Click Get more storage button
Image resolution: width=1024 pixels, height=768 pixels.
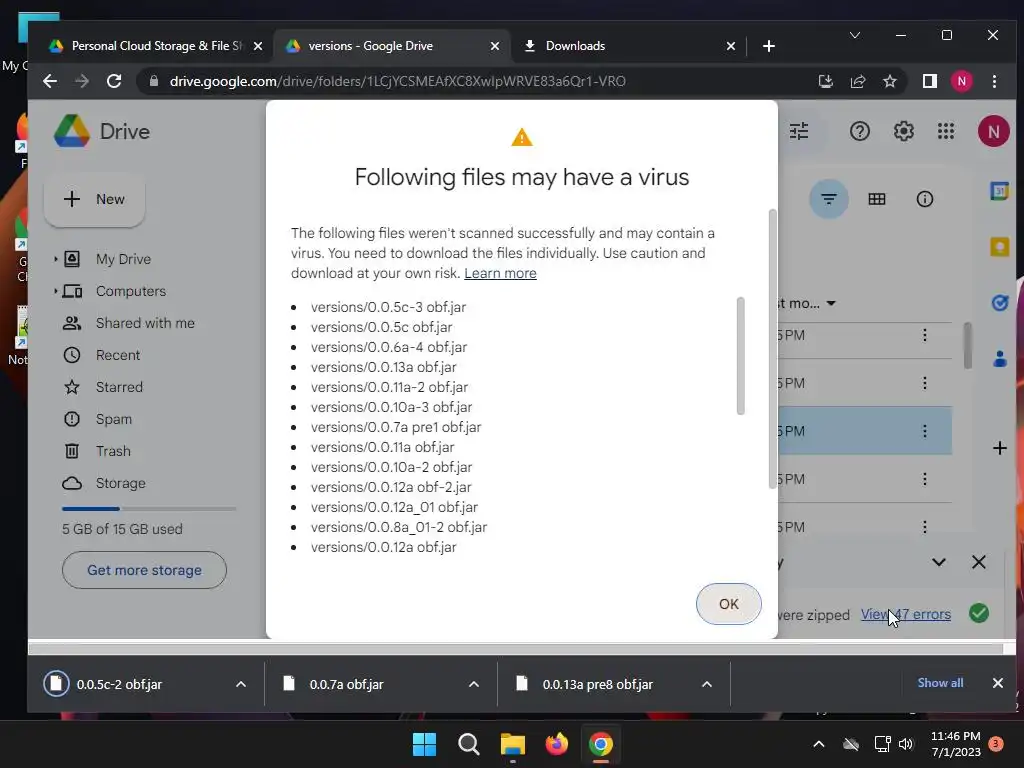pyautogui.click(x=144, y=570)
